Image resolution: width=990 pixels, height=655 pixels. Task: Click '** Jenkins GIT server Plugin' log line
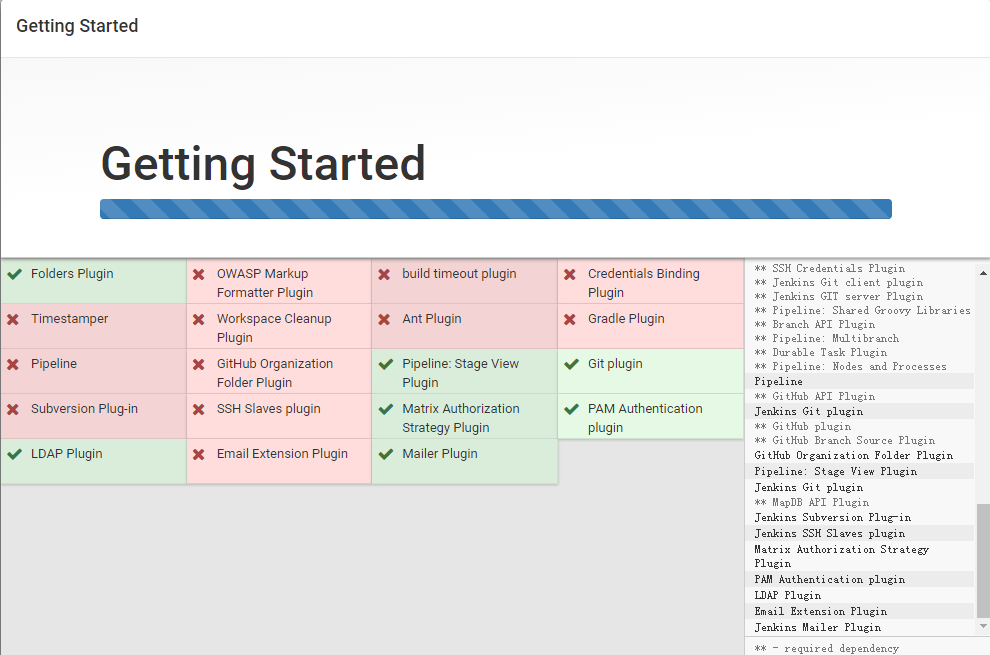point(838,296)
